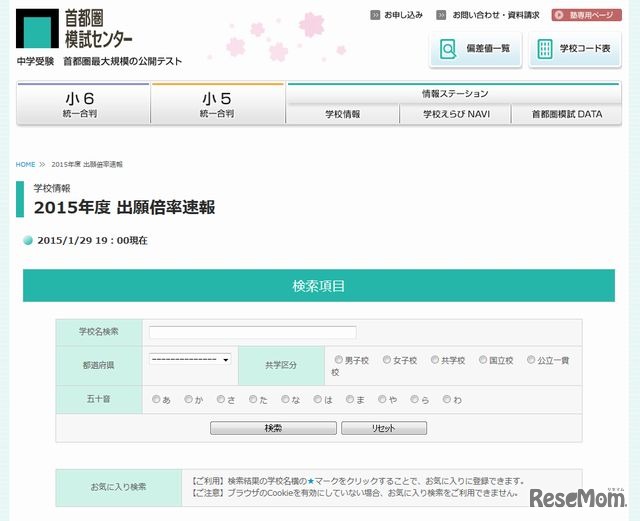
Task: Select the 国立校 radio button
Action: 483,360
